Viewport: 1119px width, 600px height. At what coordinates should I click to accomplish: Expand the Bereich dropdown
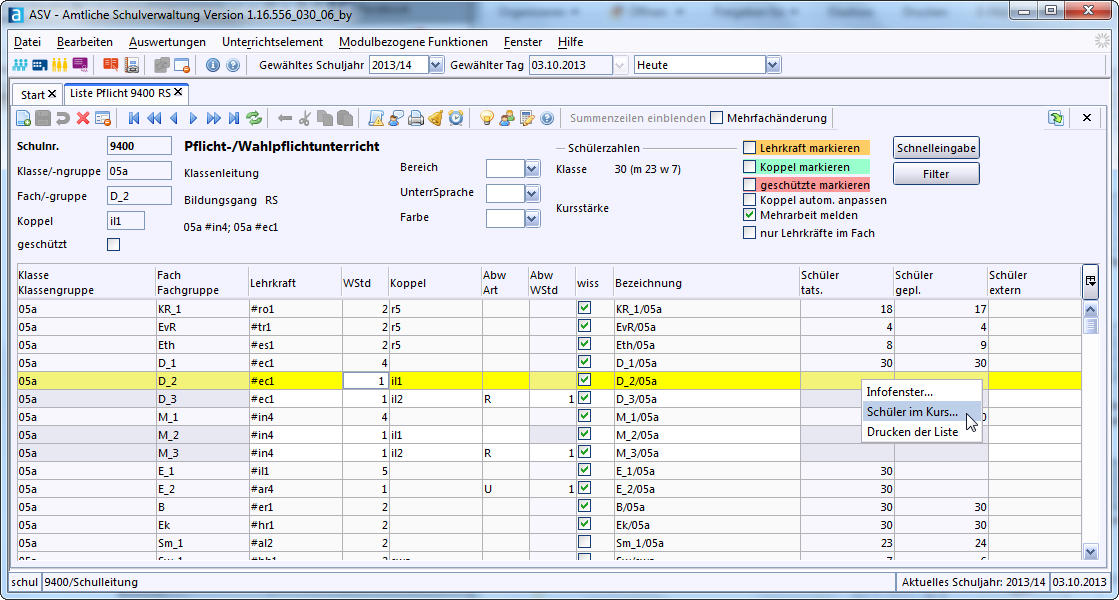pyautogui.click(x=532, y=168)
